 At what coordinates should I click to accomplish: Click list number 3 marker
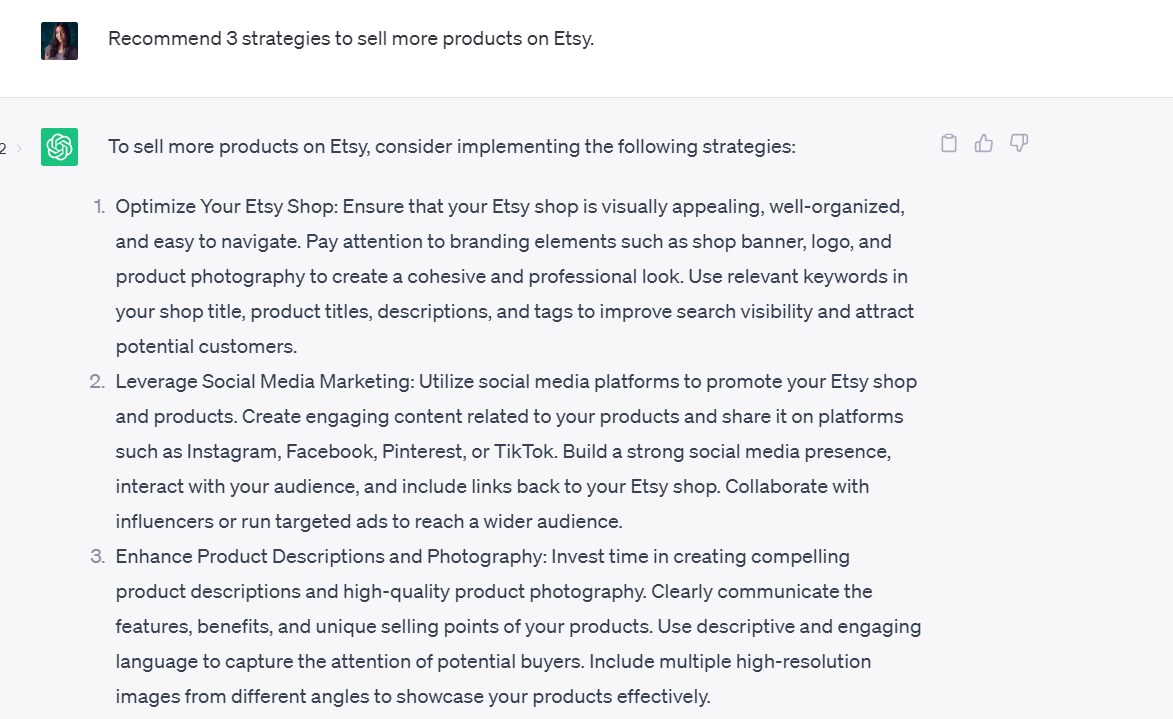click(97, 557)
